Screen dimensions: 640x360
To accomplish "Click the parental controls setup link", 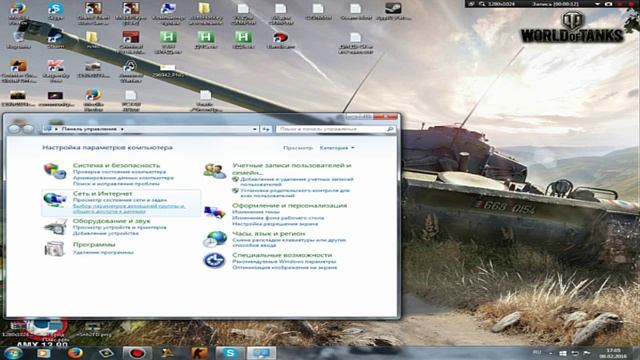I will (295, 193).
